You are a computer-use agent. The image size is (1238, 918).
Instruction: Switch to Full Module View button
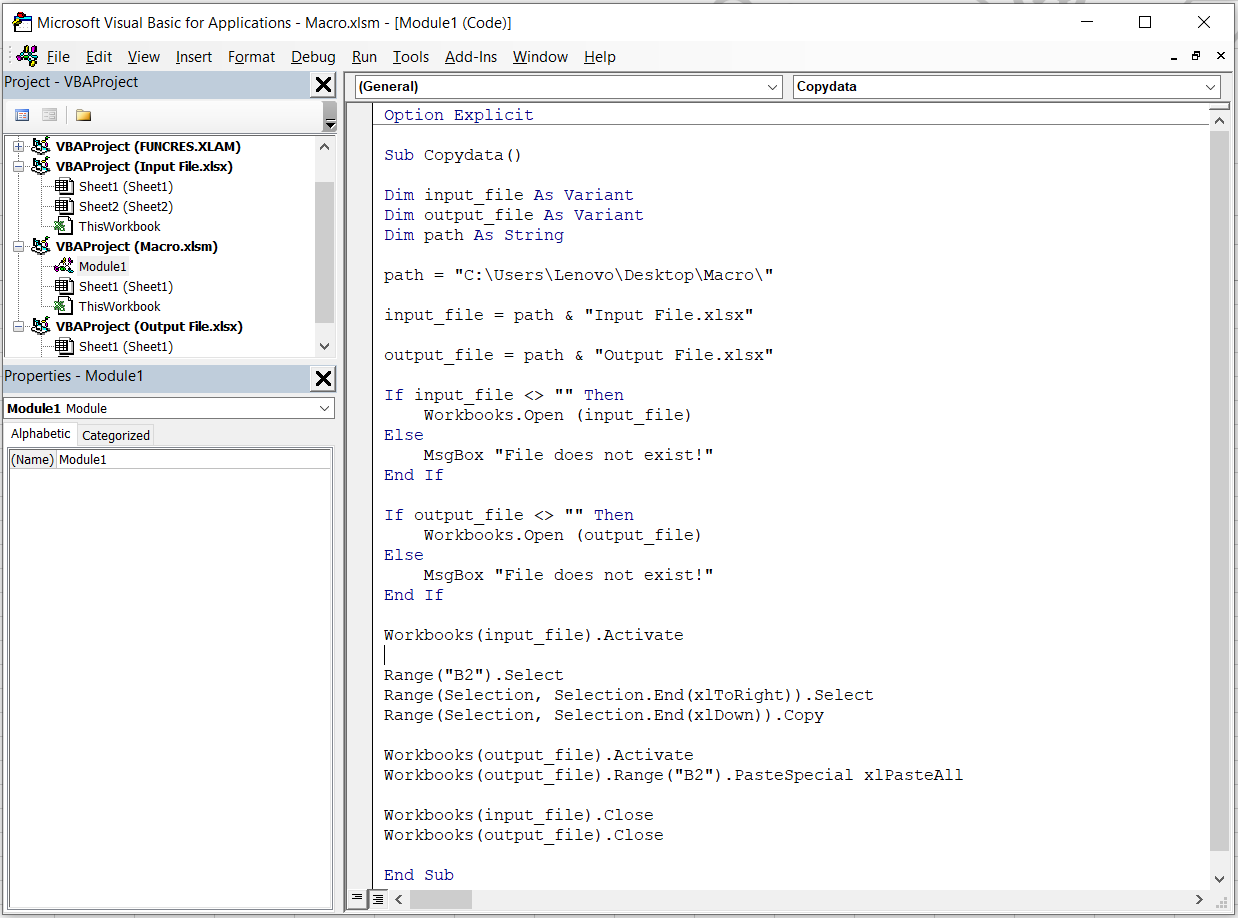378,899
